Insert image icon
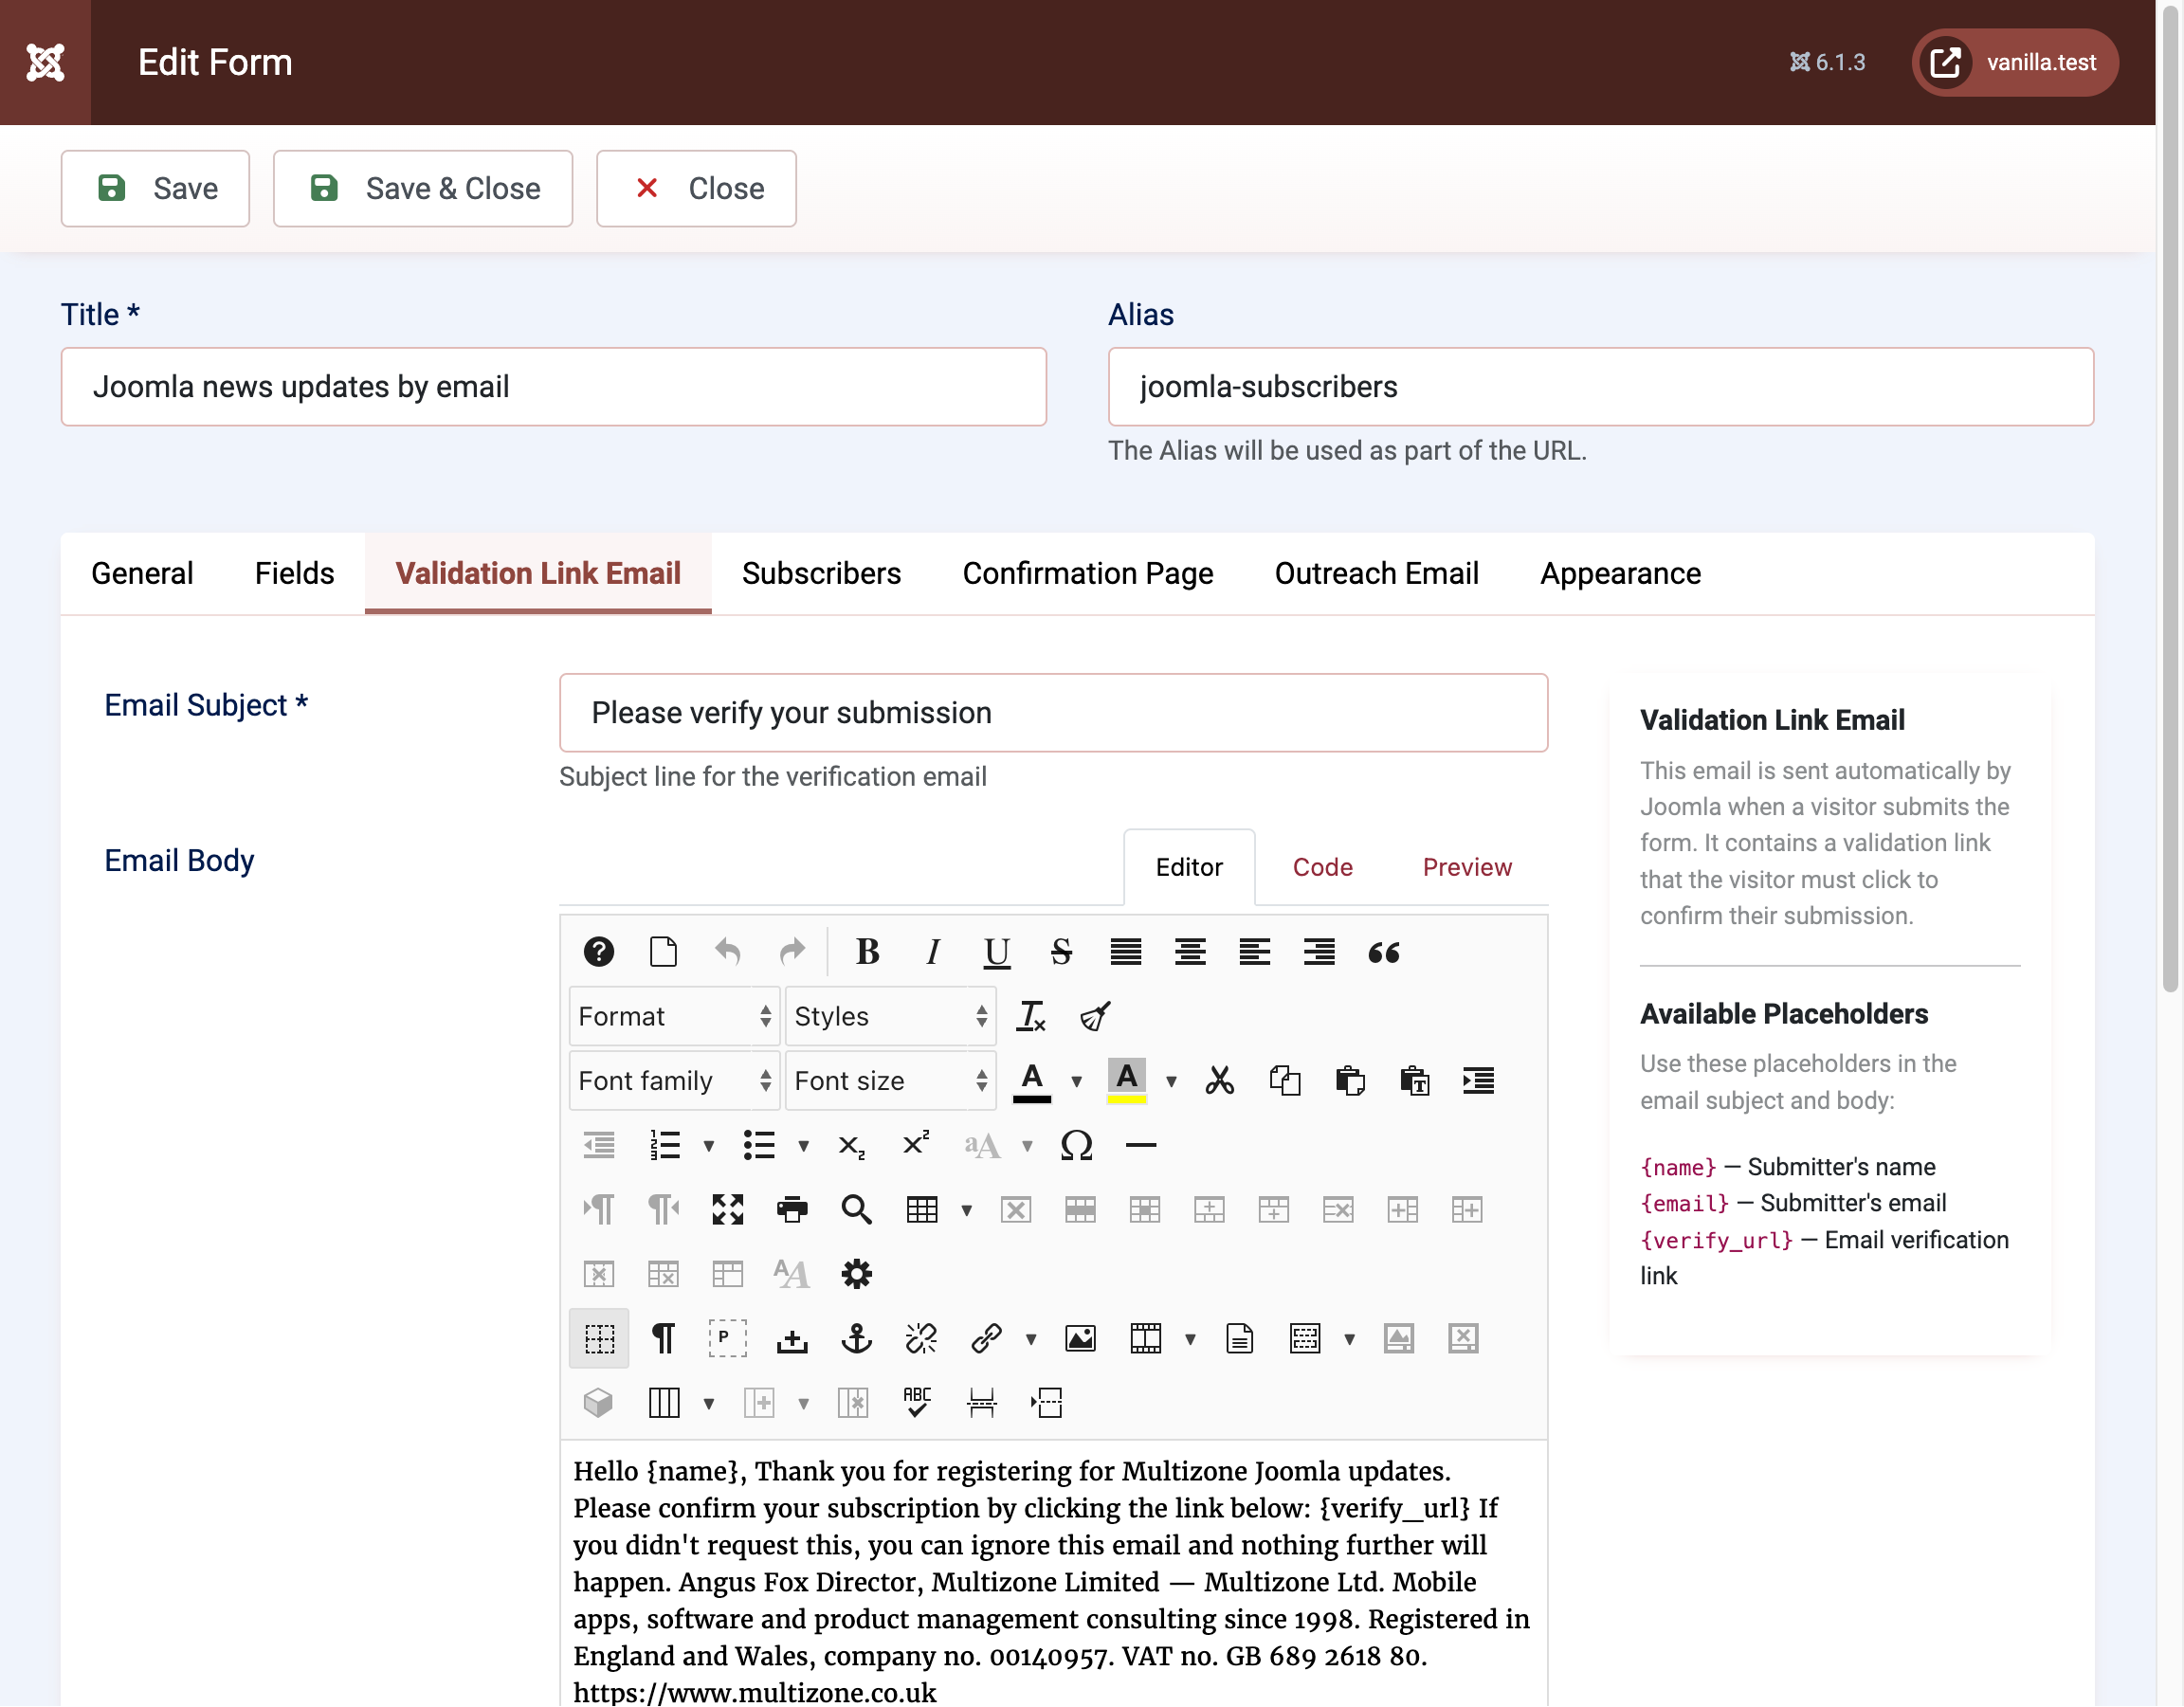 (x=1080, y=1338)
